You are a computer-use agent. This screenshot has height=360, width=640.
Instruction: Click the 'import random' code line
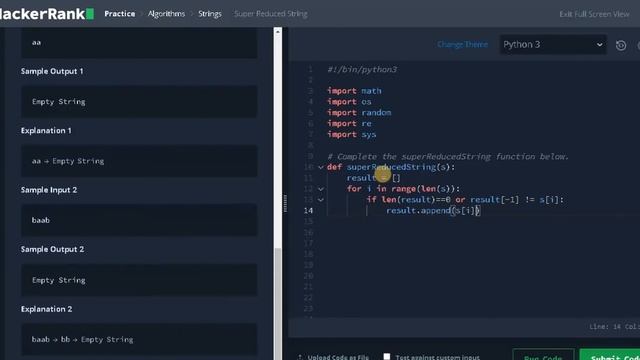pos(359,113)
